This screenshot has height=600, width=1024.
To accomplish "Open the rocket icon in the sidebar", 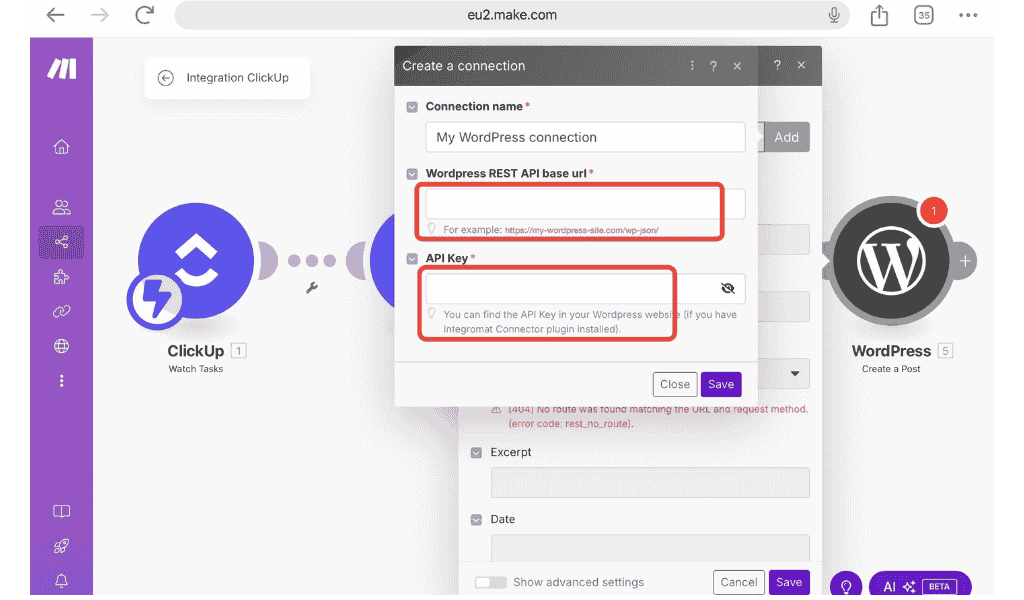I will pyautogui.click(x=61, y=546).
